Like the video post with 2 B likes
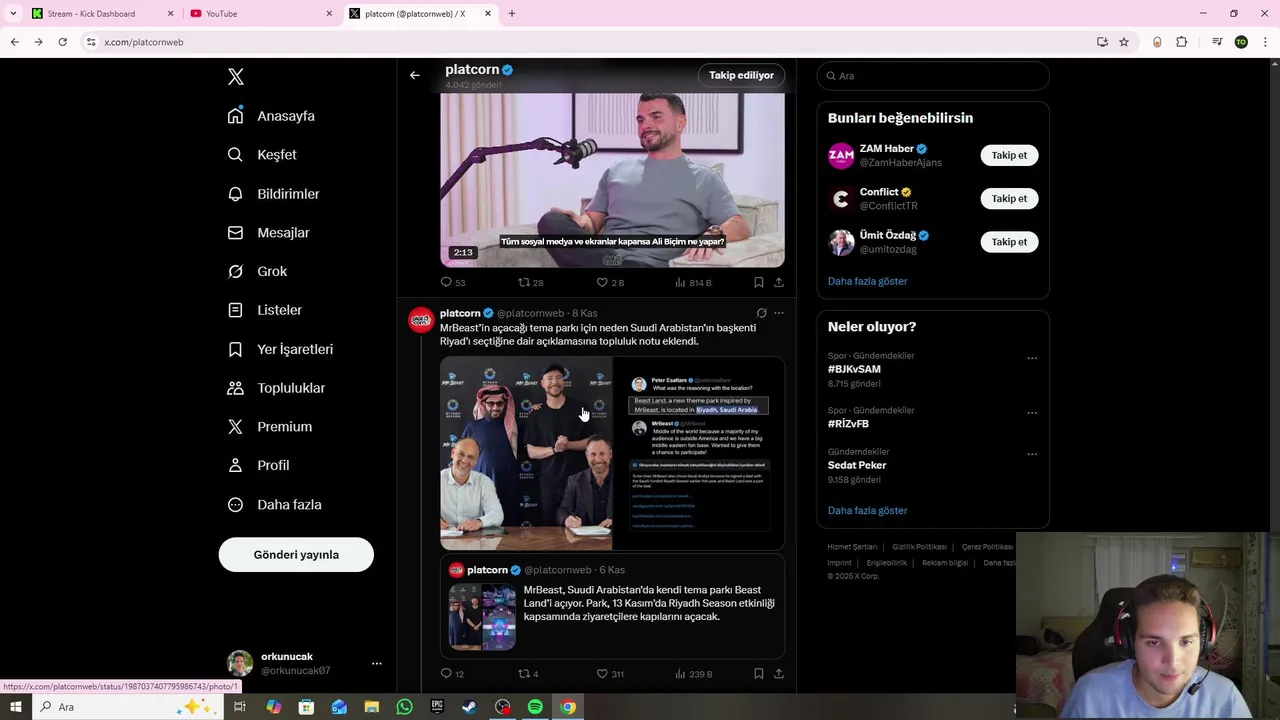The height and width of the screenshot is (720, 1280). point(610,283)
